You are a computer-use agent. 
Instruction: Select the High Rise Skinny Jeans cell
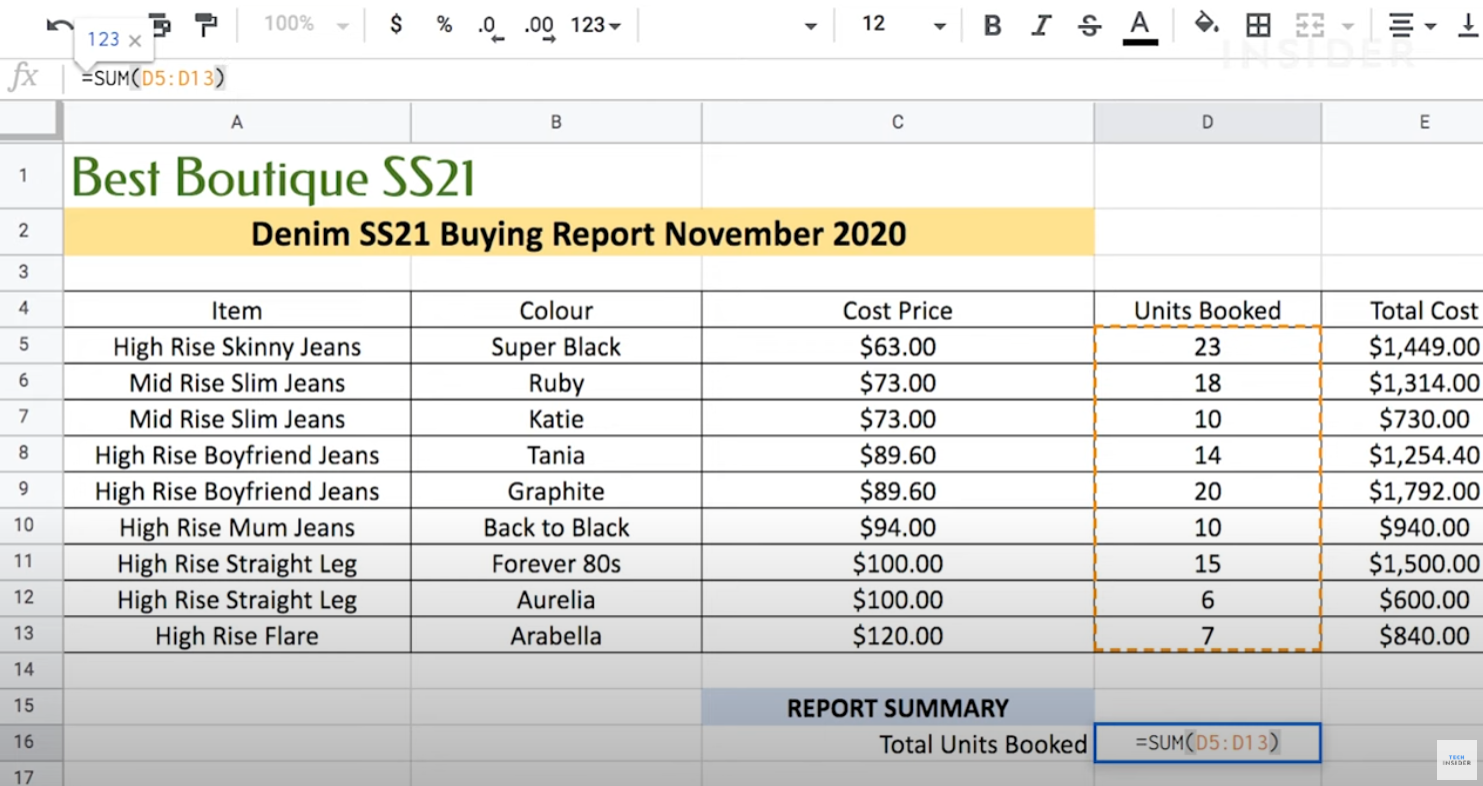237,346
